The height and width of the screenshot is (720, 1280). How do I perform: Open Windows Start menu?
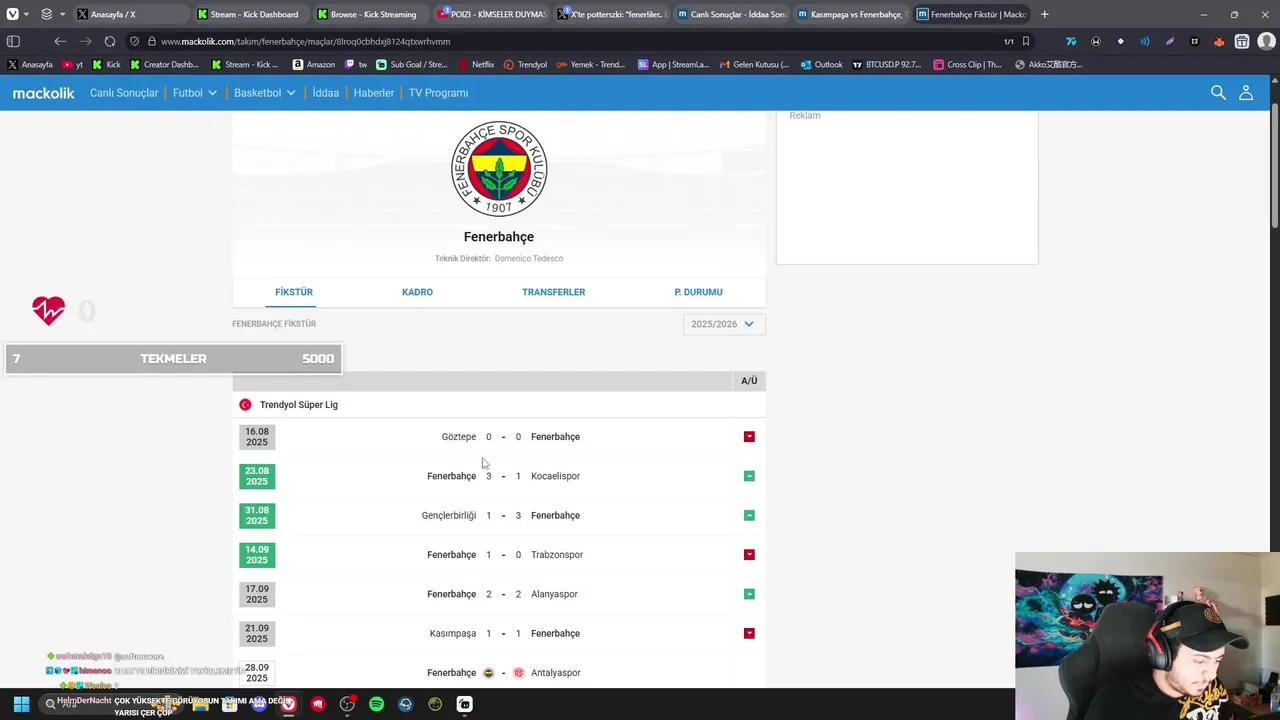click(21, 704)
